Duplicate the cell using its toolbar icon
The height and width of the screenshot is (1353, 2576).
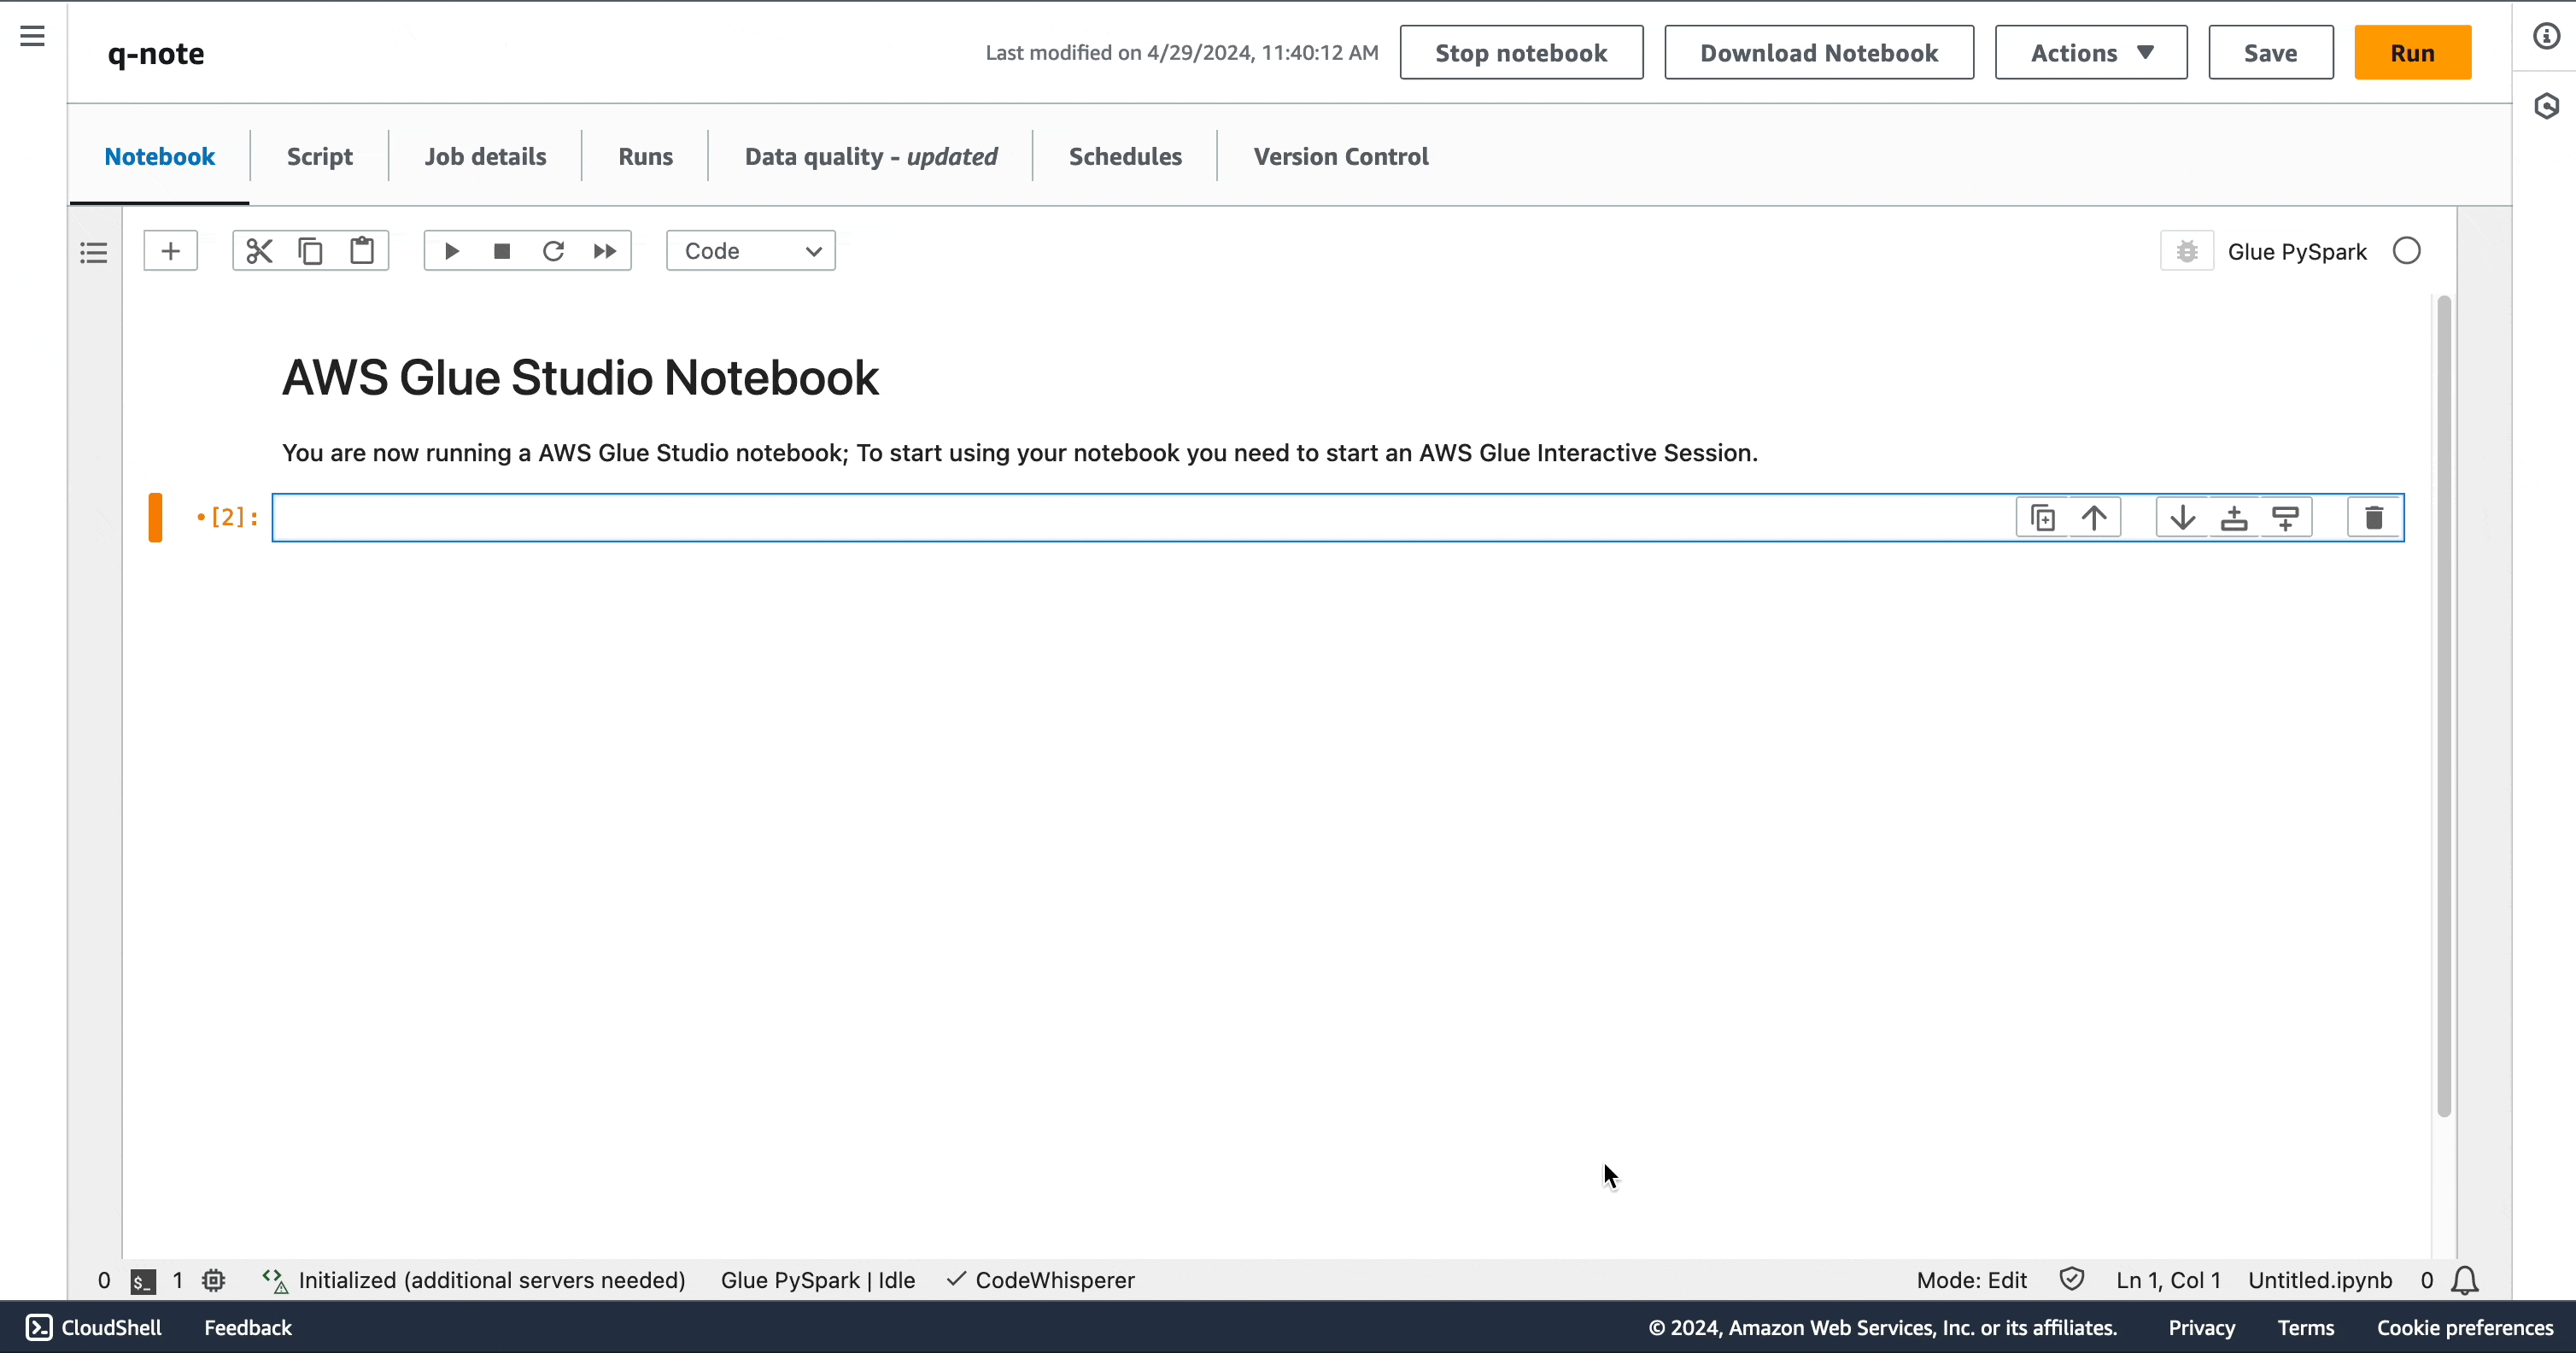pyautogui.click(x=2042, y=518)
